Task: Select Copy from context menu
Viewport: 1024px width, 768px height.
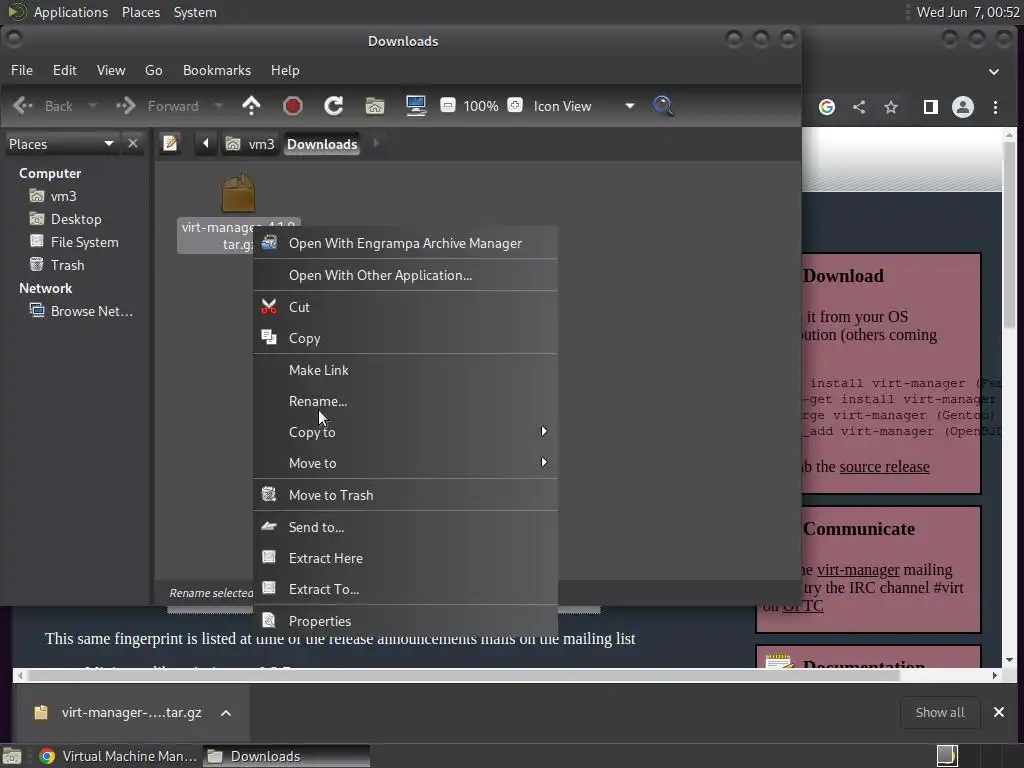Action: [405, 338]
